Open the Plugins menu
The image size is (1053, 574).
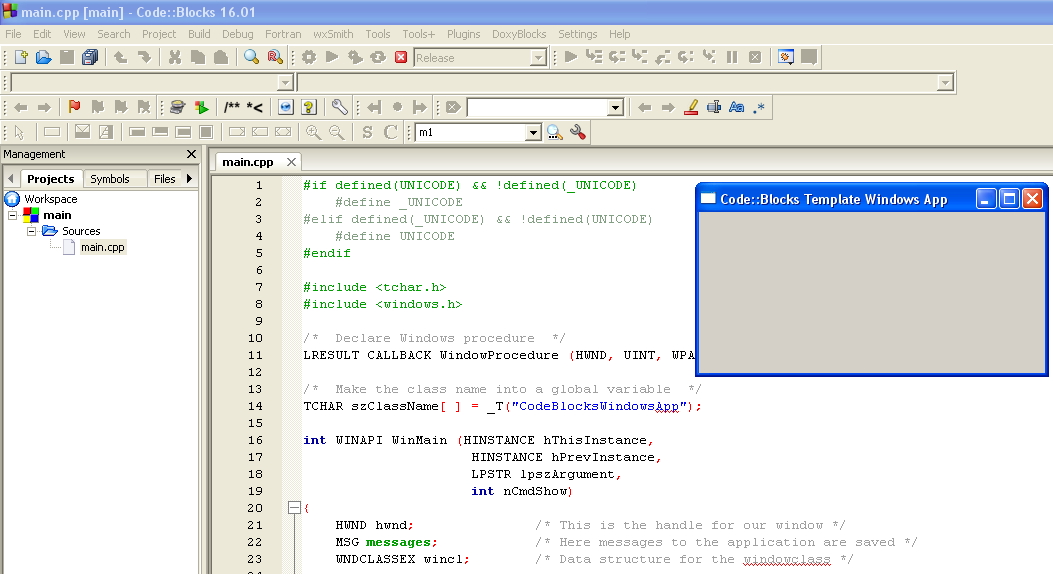click(463, 34)
